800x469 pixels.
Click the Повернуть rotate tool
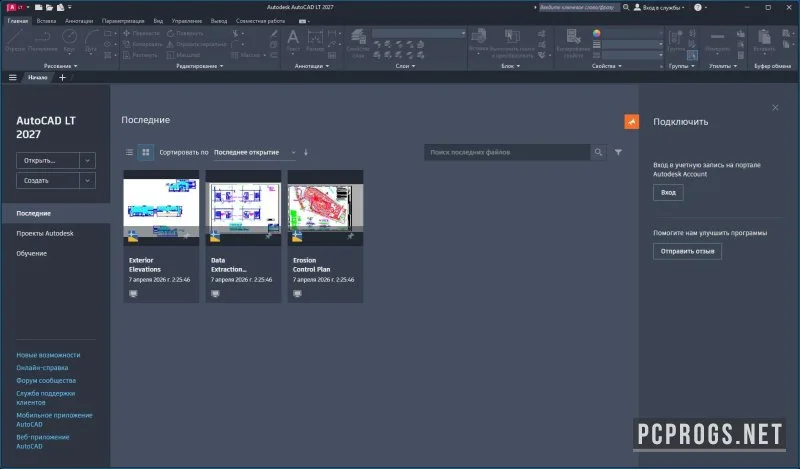pyautogui.click(x=185, y=33)
